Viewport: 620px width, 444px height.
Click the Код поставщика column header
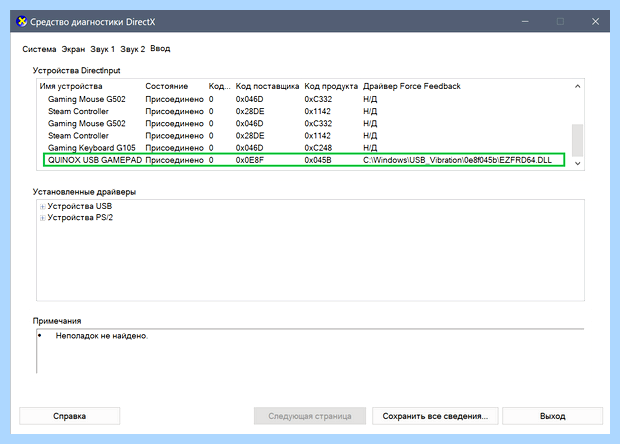pyautogui.click(x=267, y=86)
